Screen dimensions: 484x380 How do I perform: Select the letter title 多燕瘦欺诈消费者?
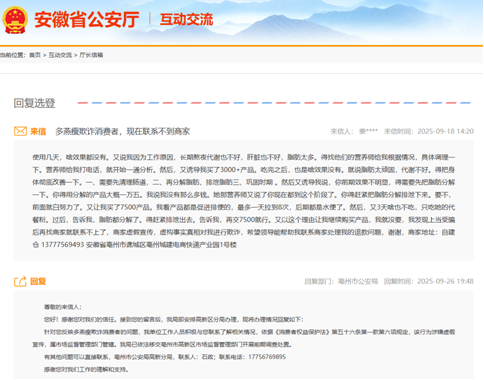(122, 131)
